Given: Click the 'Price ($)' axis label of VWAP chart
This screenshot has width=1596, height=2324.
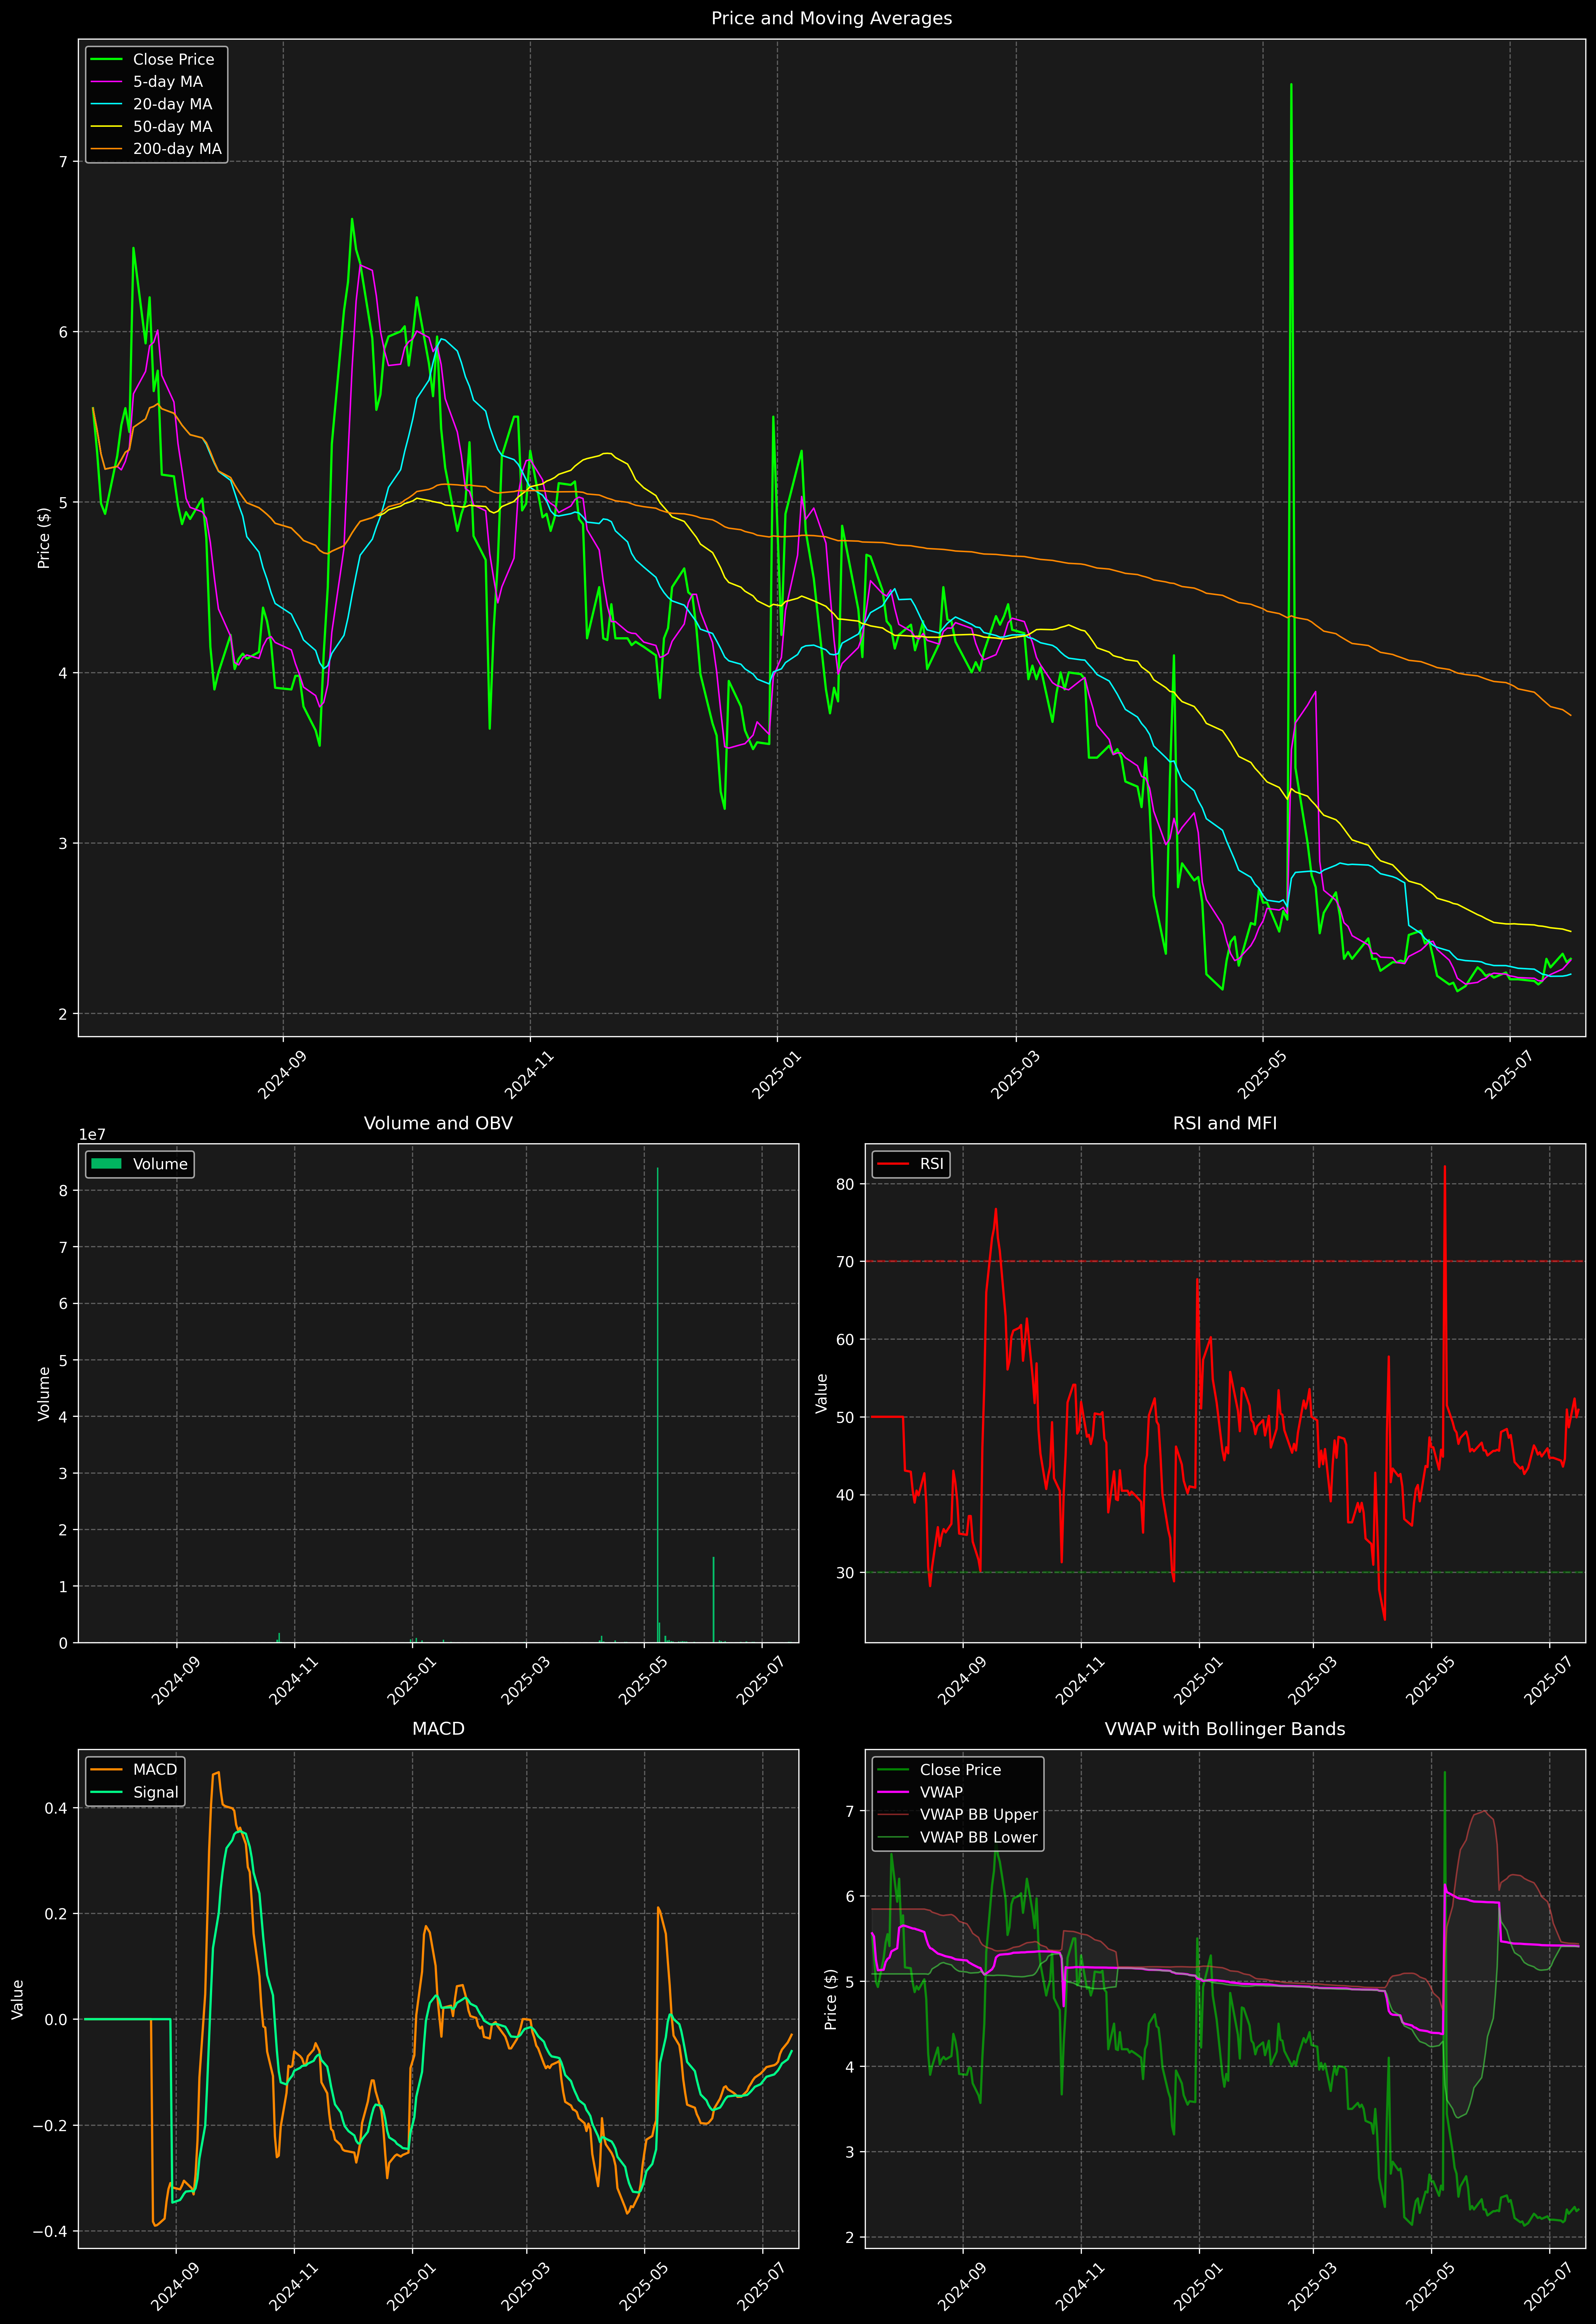Looking at the screenshot, I should click(830, 1999).
